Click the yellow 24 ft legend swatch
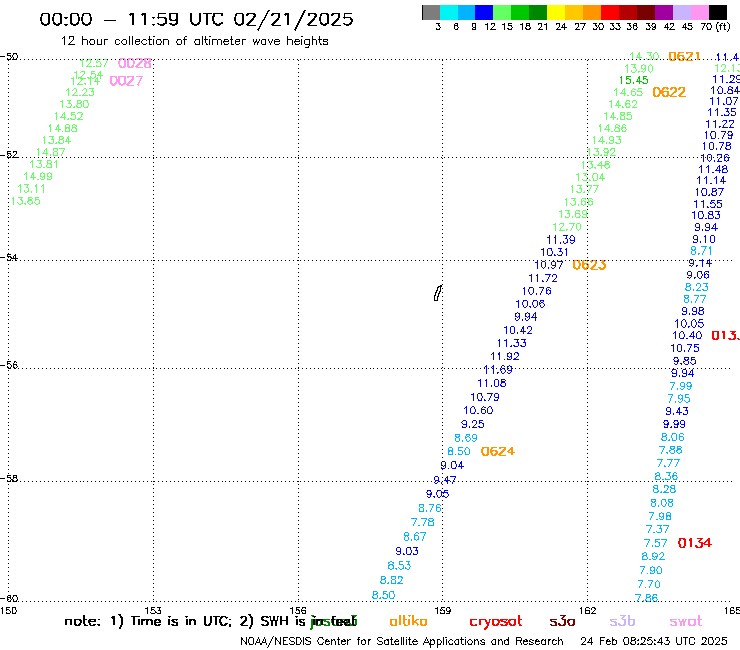 (556, 13)
